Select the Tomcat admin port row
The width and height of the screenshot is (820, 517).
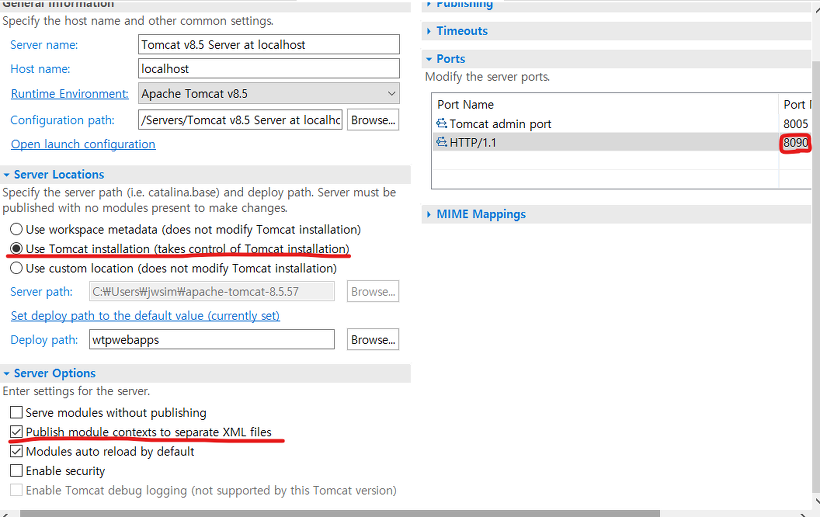coord(622,123)
